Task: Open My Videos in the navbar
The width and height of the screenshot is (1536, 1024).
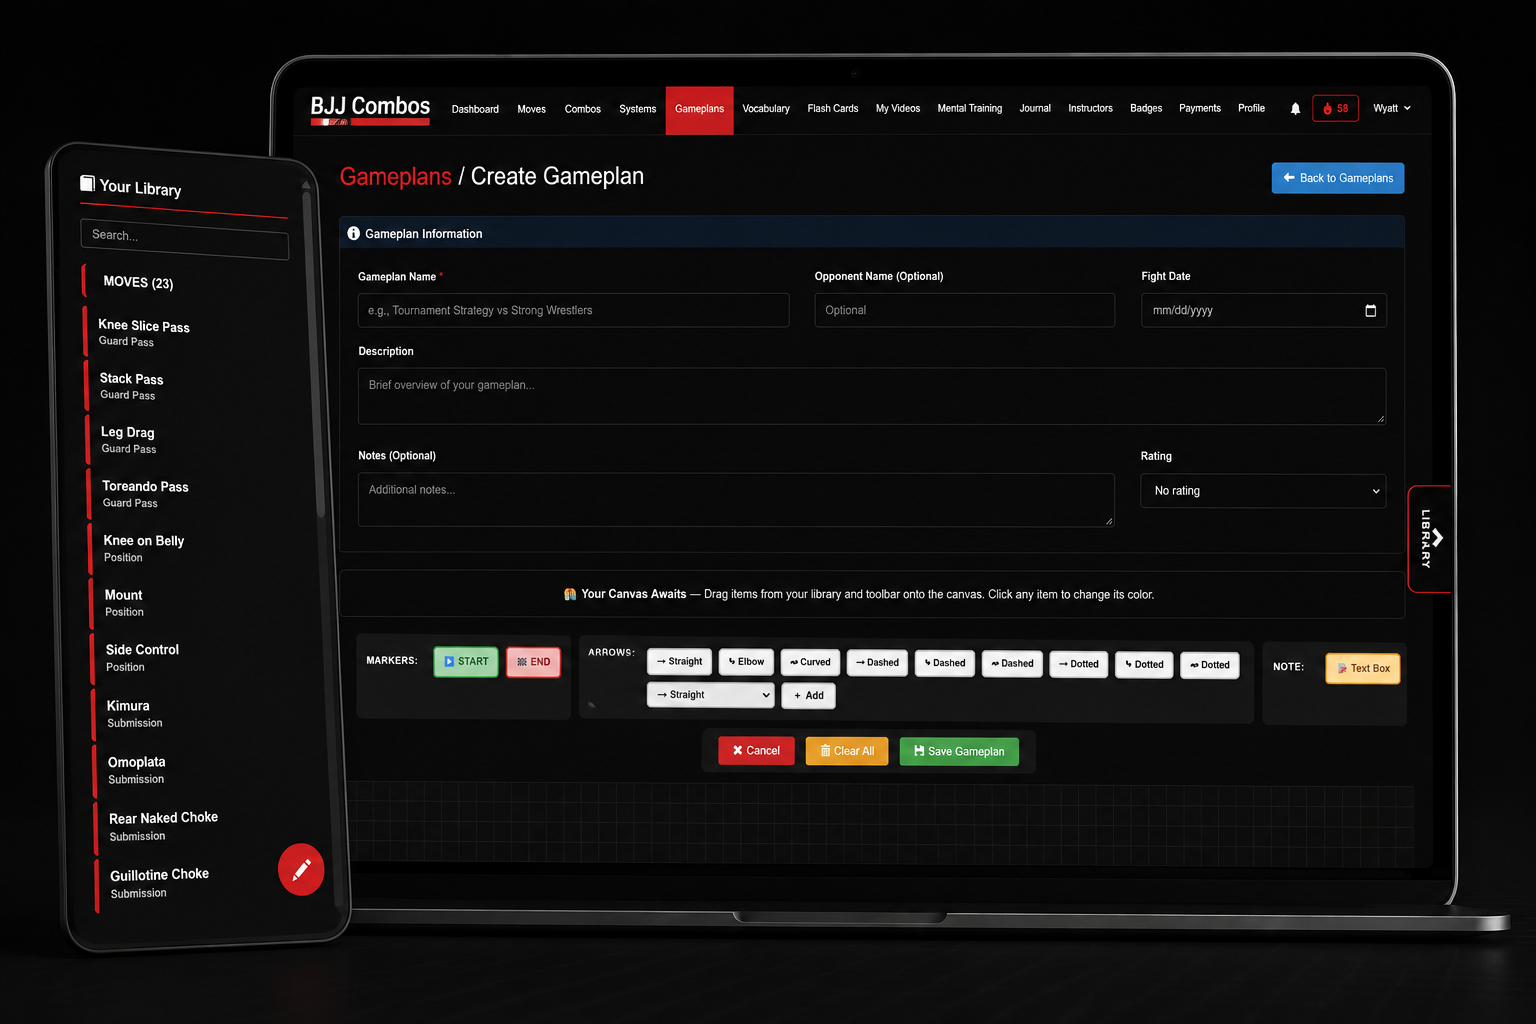Action: pyautogui.click(x=897, y=109)
